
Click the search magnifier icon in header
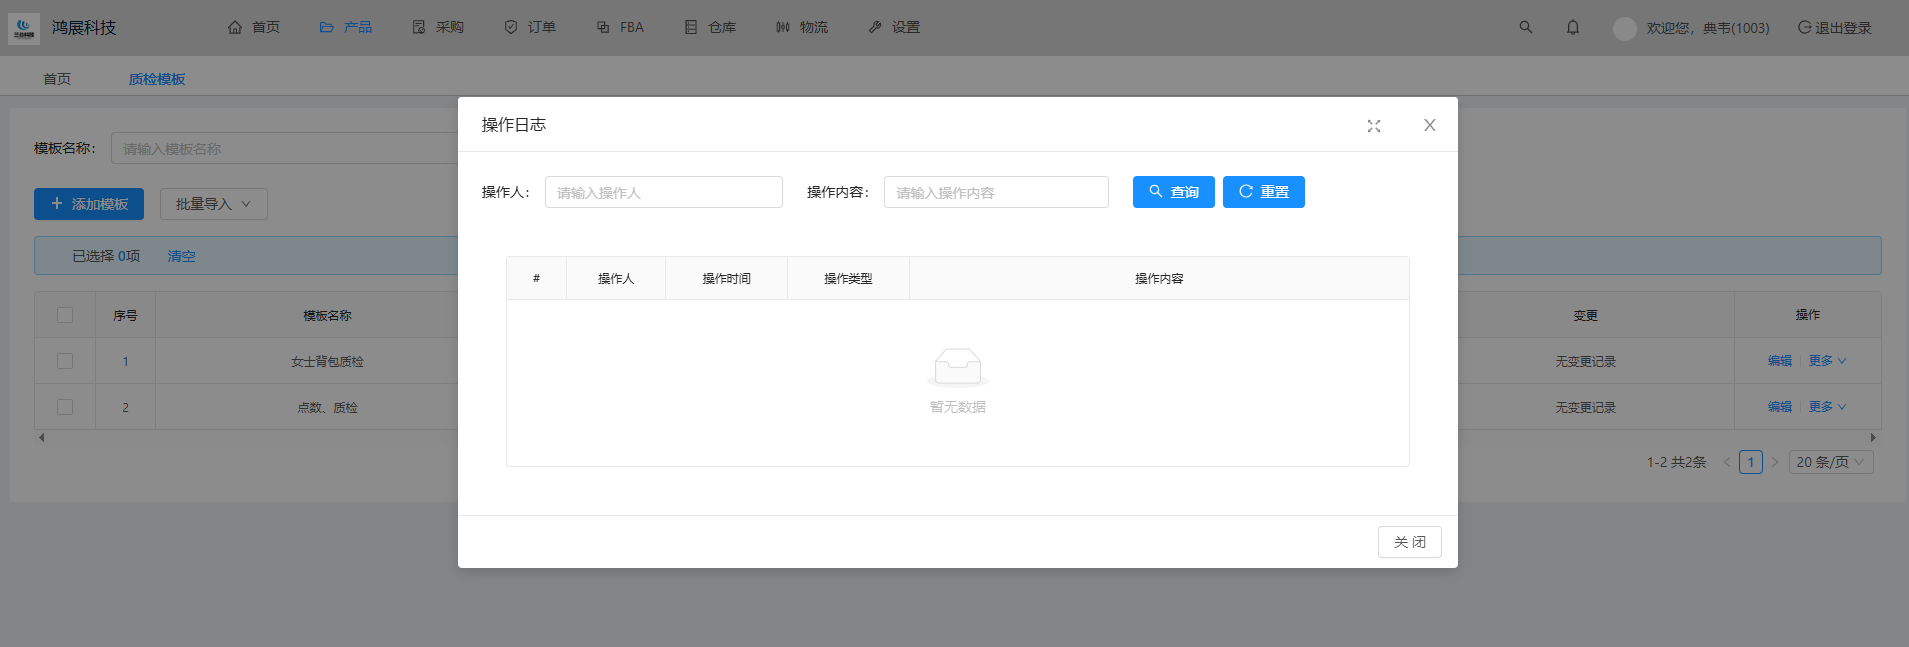(x=1525, y=27)
